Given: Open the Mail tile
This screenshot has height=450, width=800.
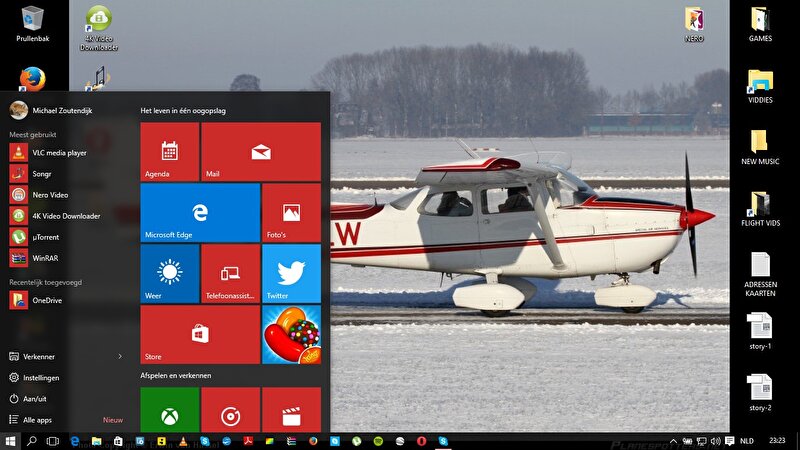Looking at the screenshot, I should pos(260,152).
